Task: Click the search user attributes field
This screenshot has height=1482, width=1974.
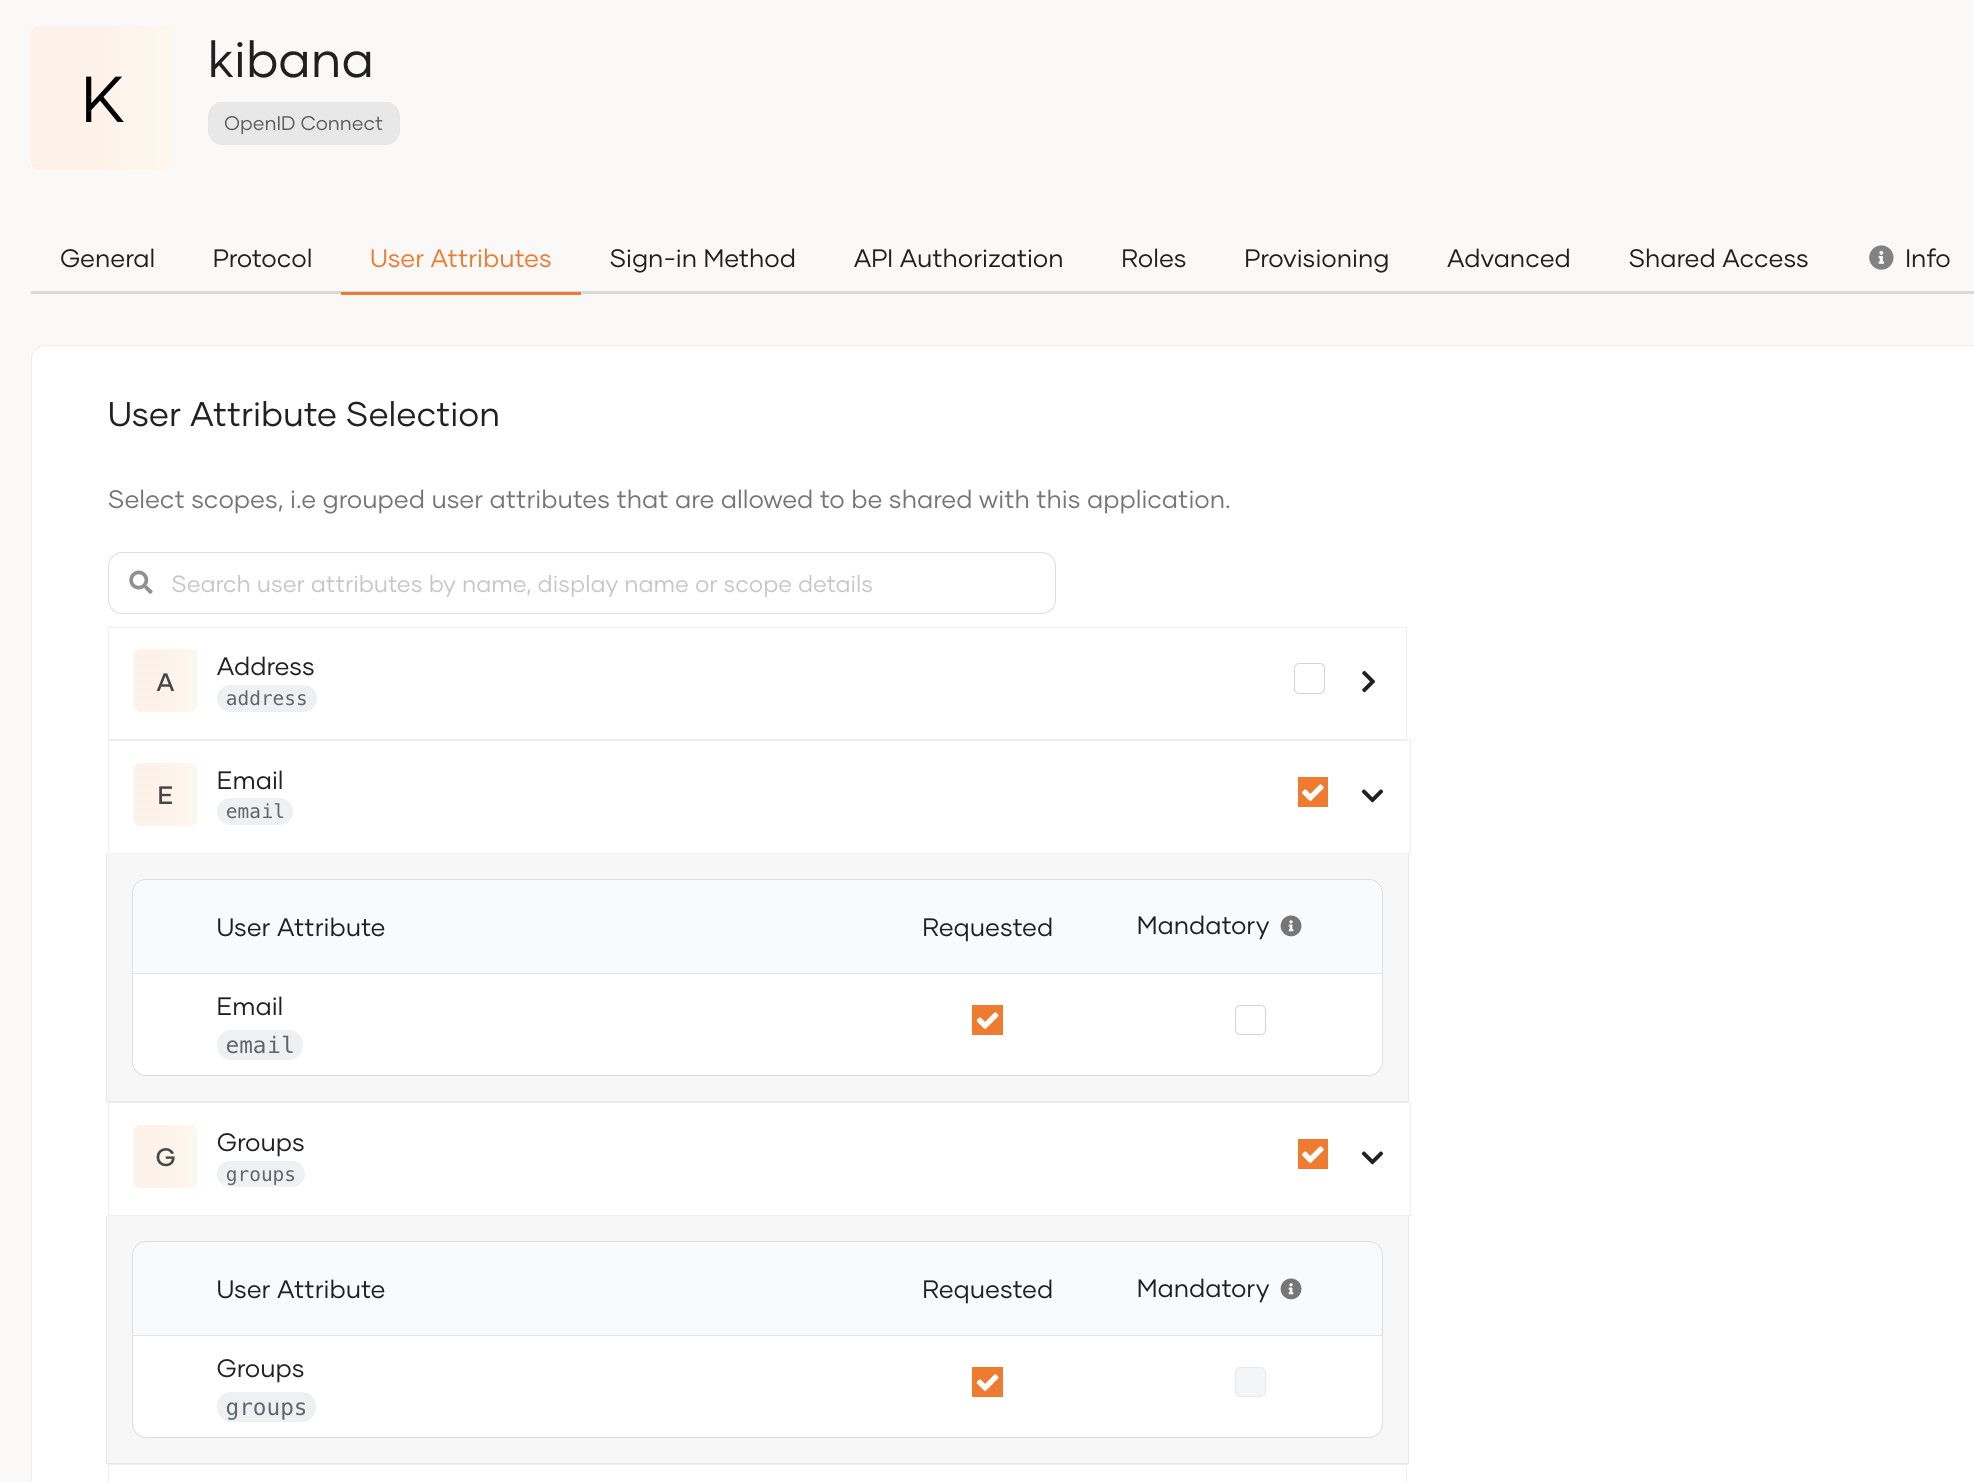Action: pyautogui.click(x=582, y=583)
